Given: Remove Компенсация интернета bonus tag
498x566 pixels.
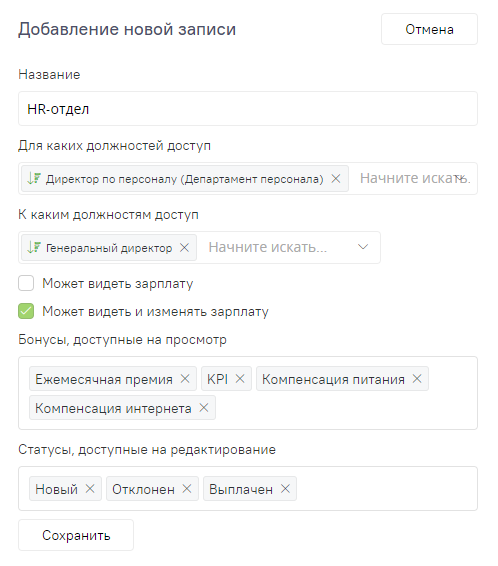Looking at the screenshot, I should coord(204,408).
